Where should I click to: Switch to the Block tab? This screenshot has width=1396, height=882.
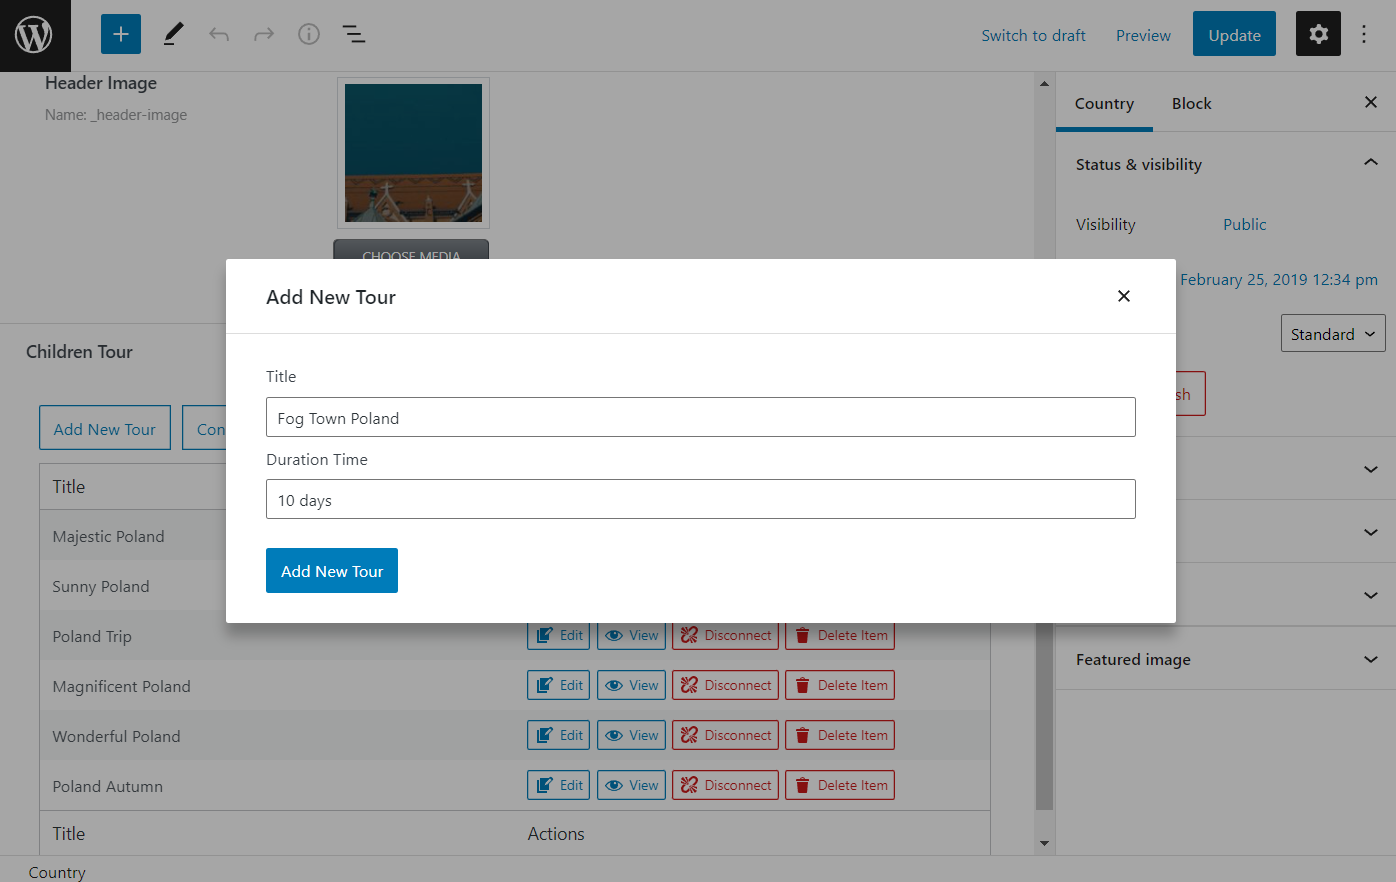pos(1191,103)
